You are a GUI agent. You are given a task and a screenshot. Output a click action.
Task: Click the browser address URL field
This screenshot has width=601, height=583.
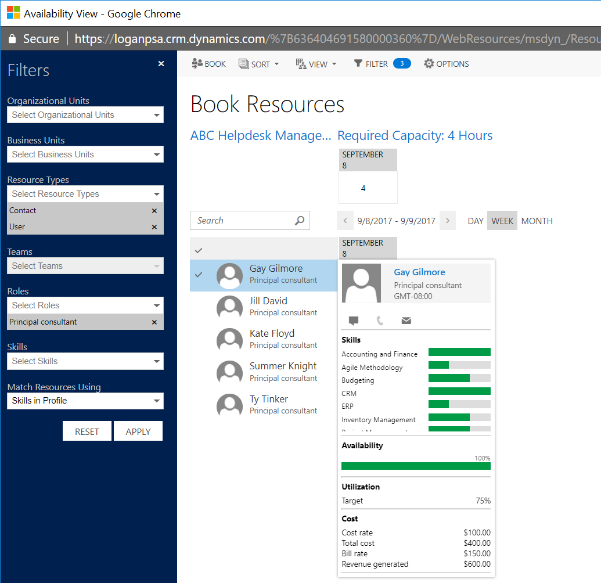(x=337, y=38)
